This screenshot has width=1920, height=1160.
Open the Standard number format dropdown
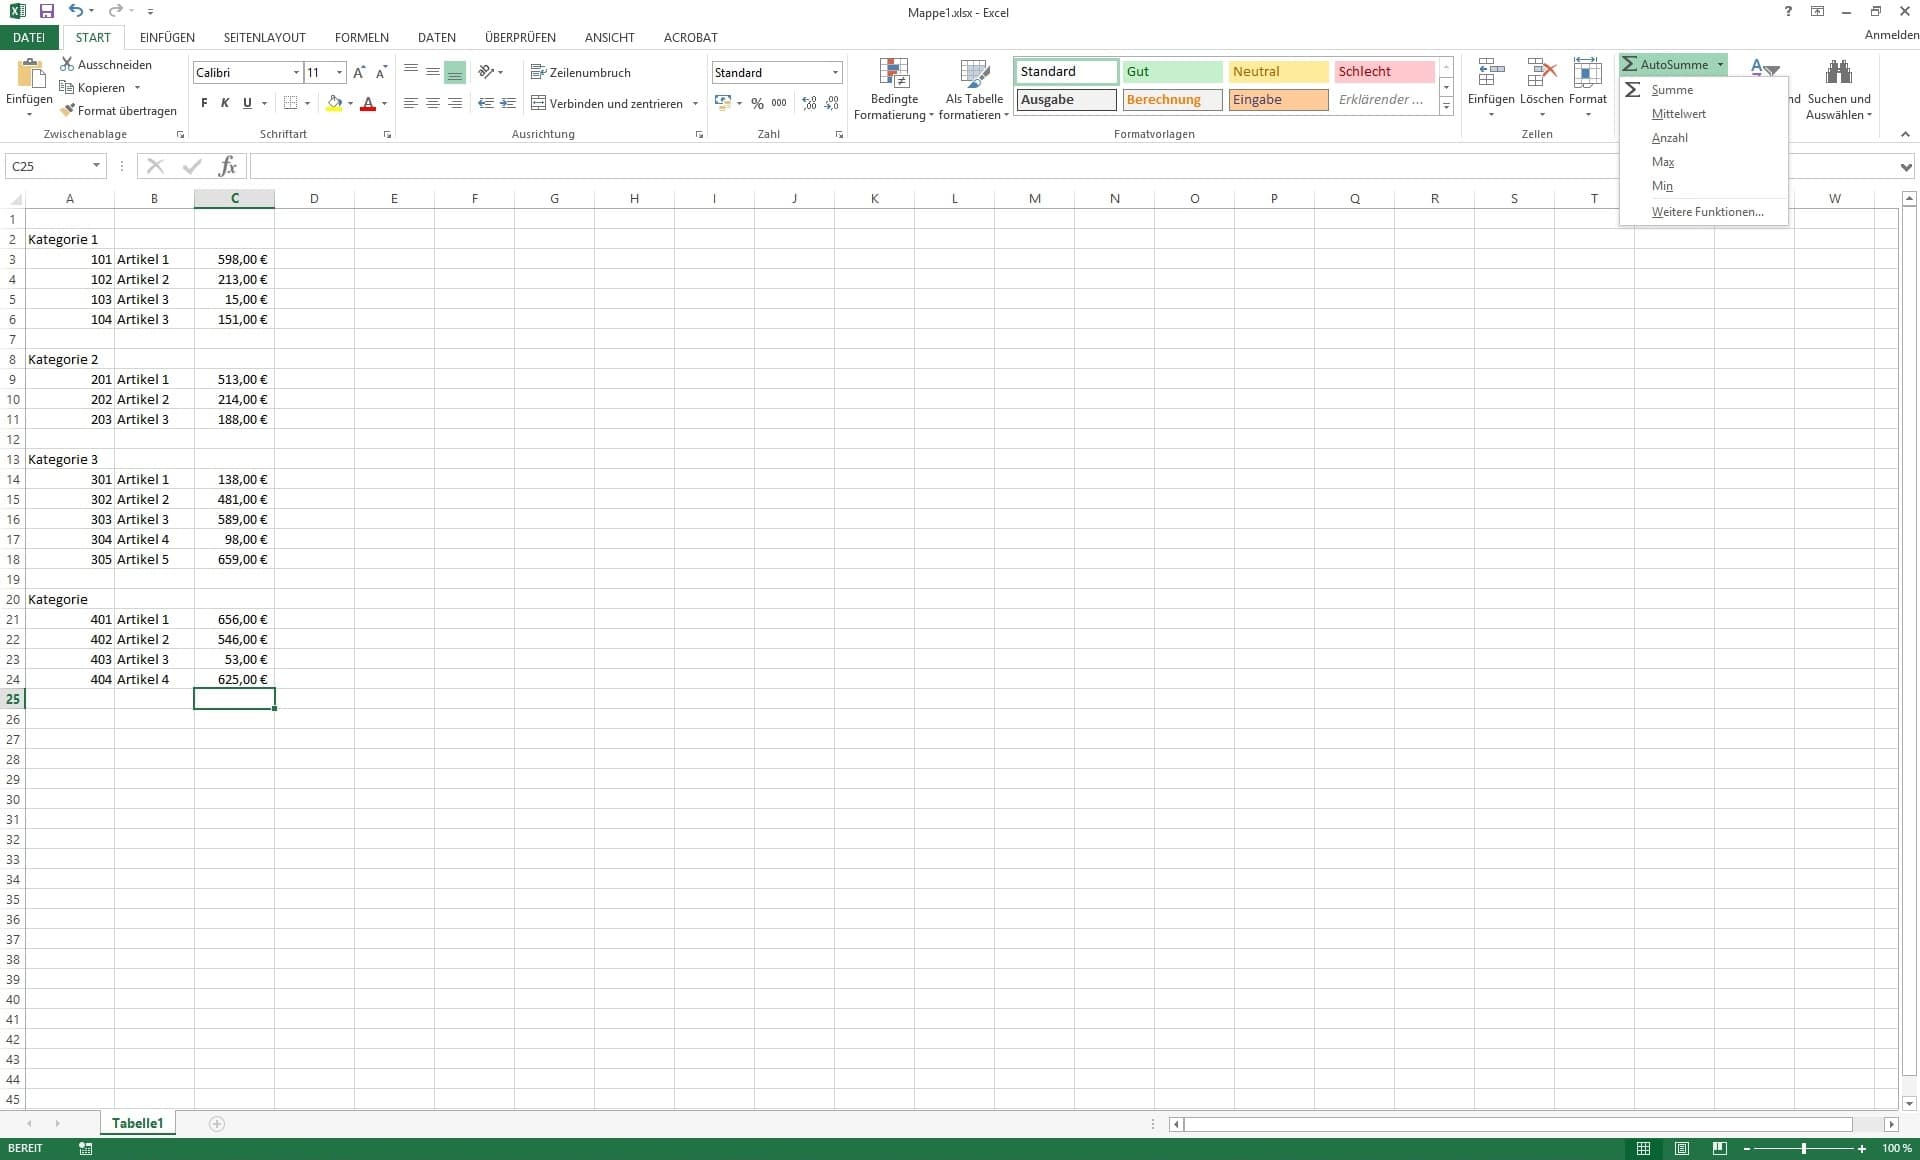(835, 72)
